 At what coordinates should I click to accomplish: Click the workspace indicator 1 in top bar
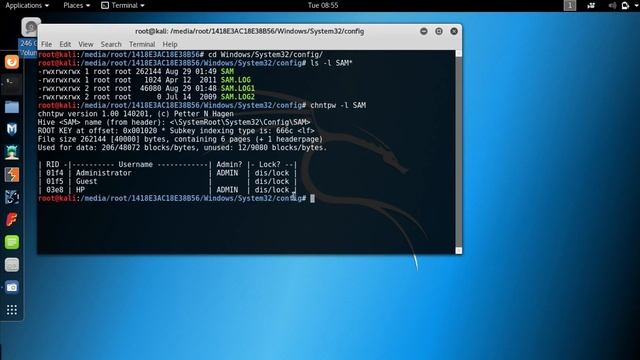click(x=570, y=5)
